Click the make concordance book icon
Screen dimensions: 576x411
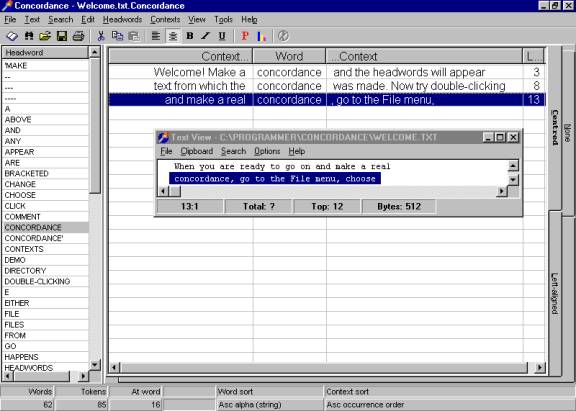tap(12, 36)
